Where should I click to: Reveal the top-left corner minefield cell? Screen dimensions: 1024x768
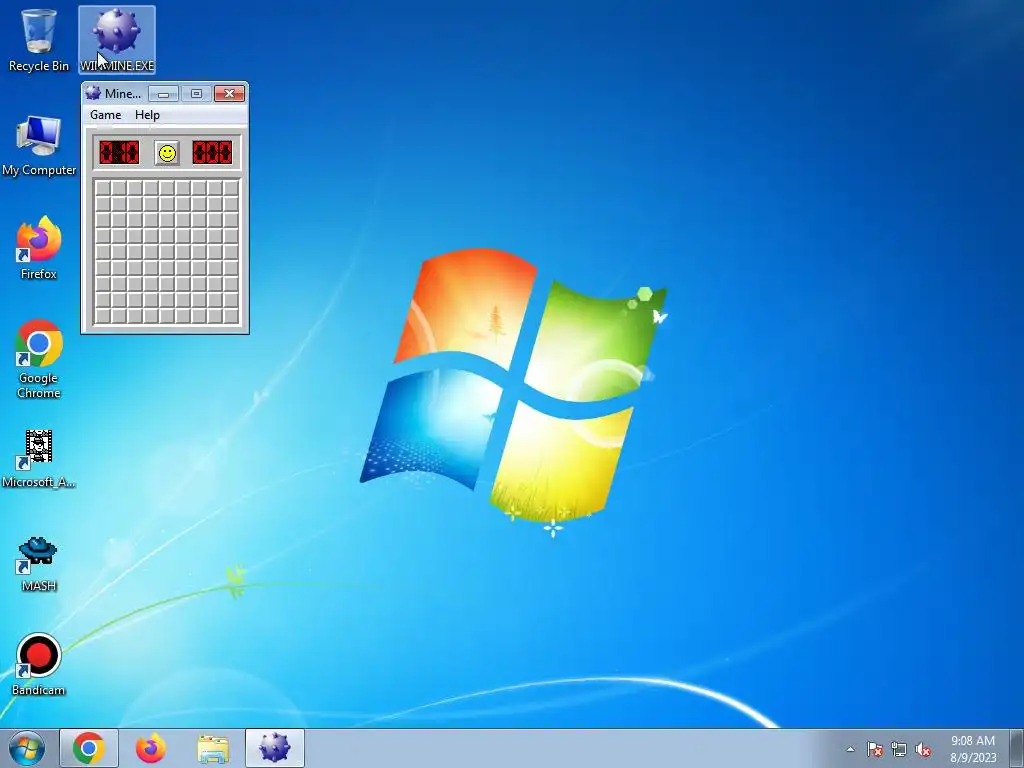(103, 188)
